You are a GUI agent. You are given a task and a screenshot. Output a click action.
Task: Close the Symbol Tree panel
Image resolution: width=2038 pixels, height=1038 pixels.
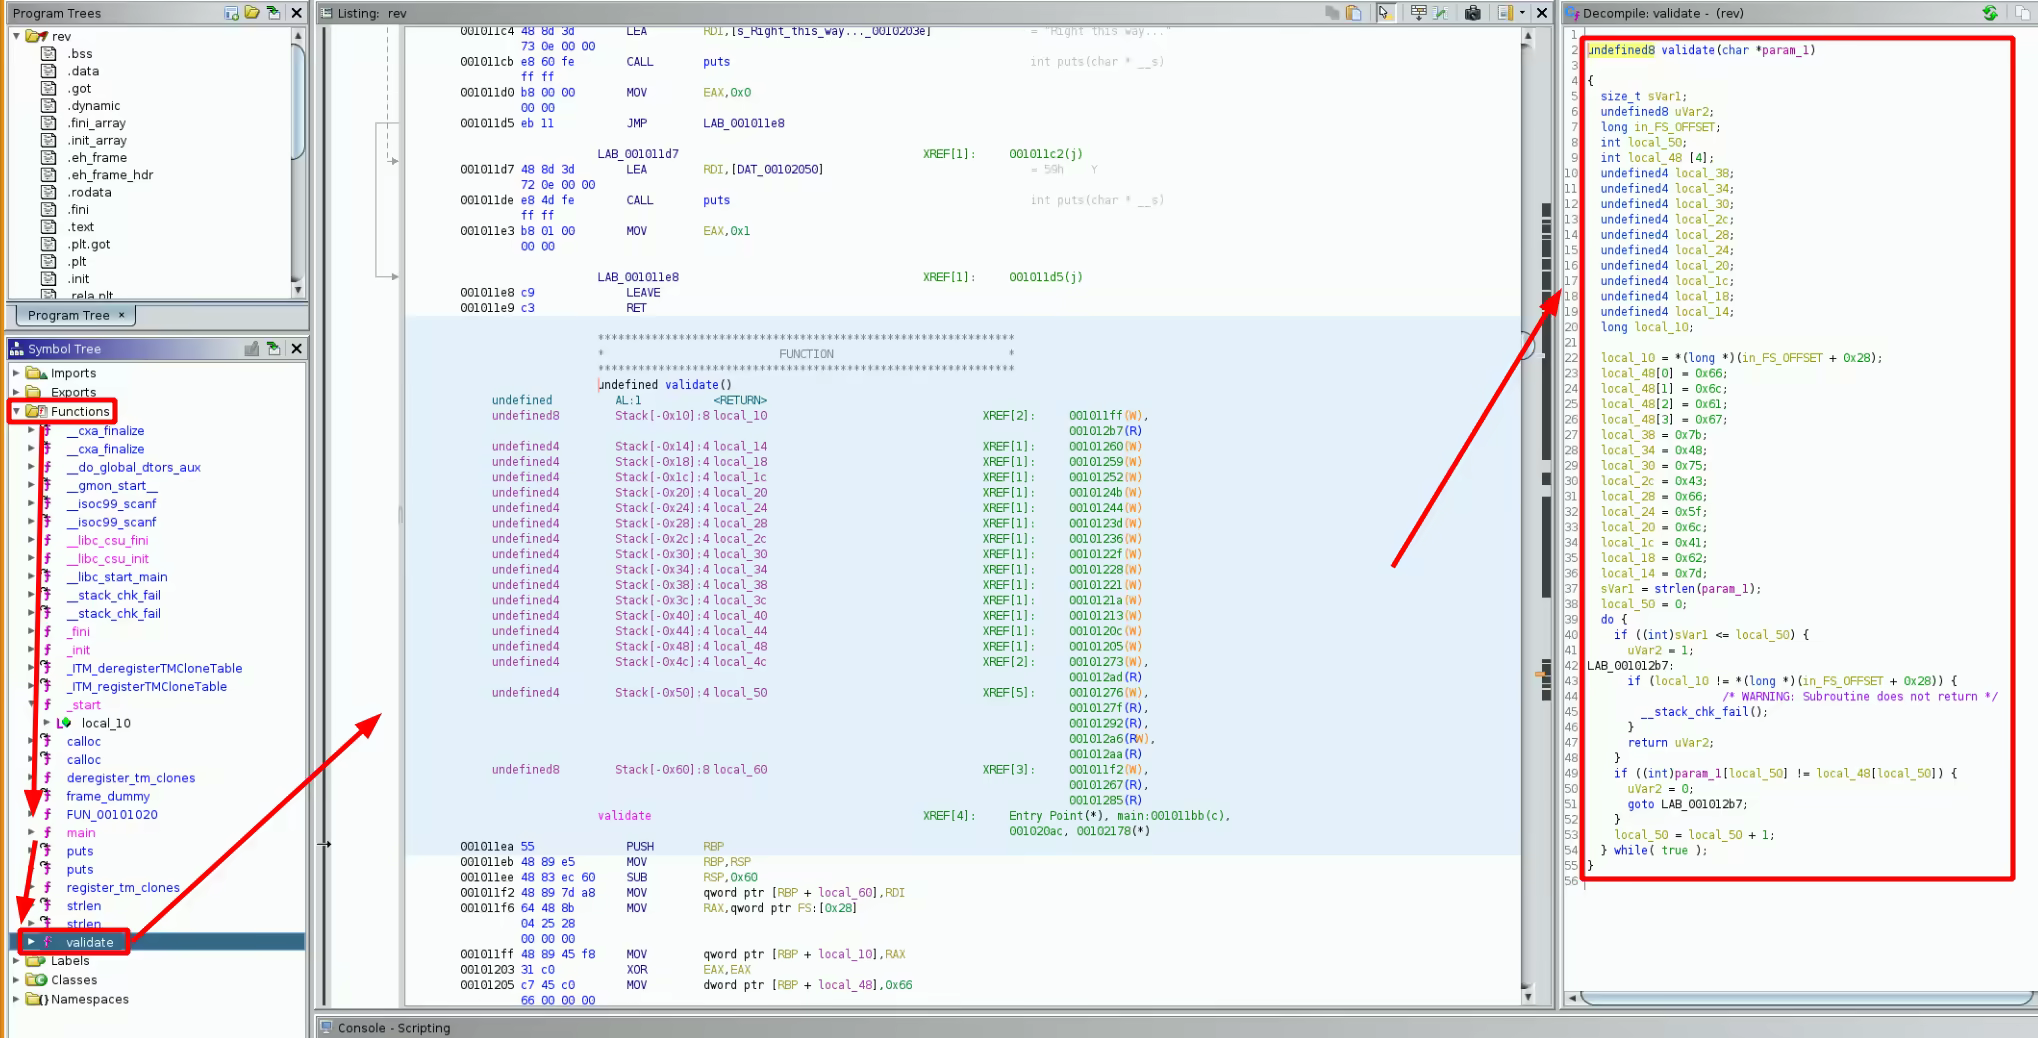coord(296,349)
